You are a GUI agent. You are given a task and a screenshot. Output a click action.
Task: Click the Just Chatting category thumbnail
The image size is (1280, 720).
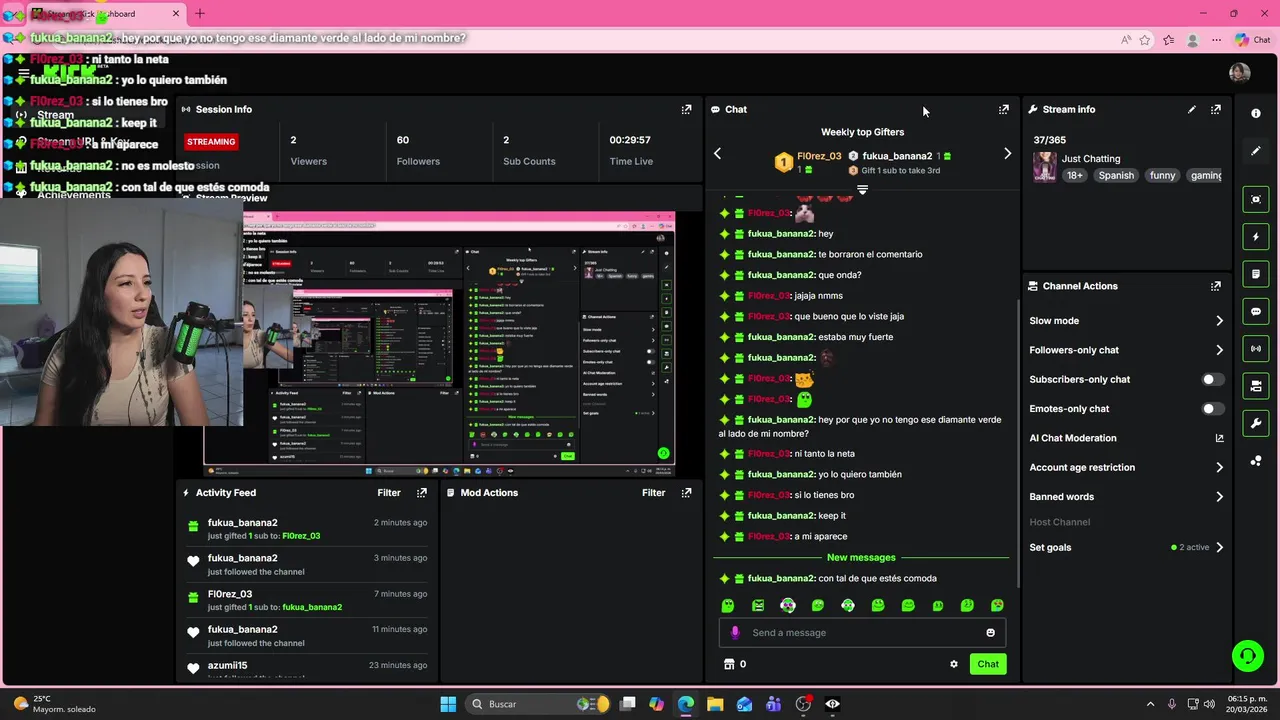1045,167
